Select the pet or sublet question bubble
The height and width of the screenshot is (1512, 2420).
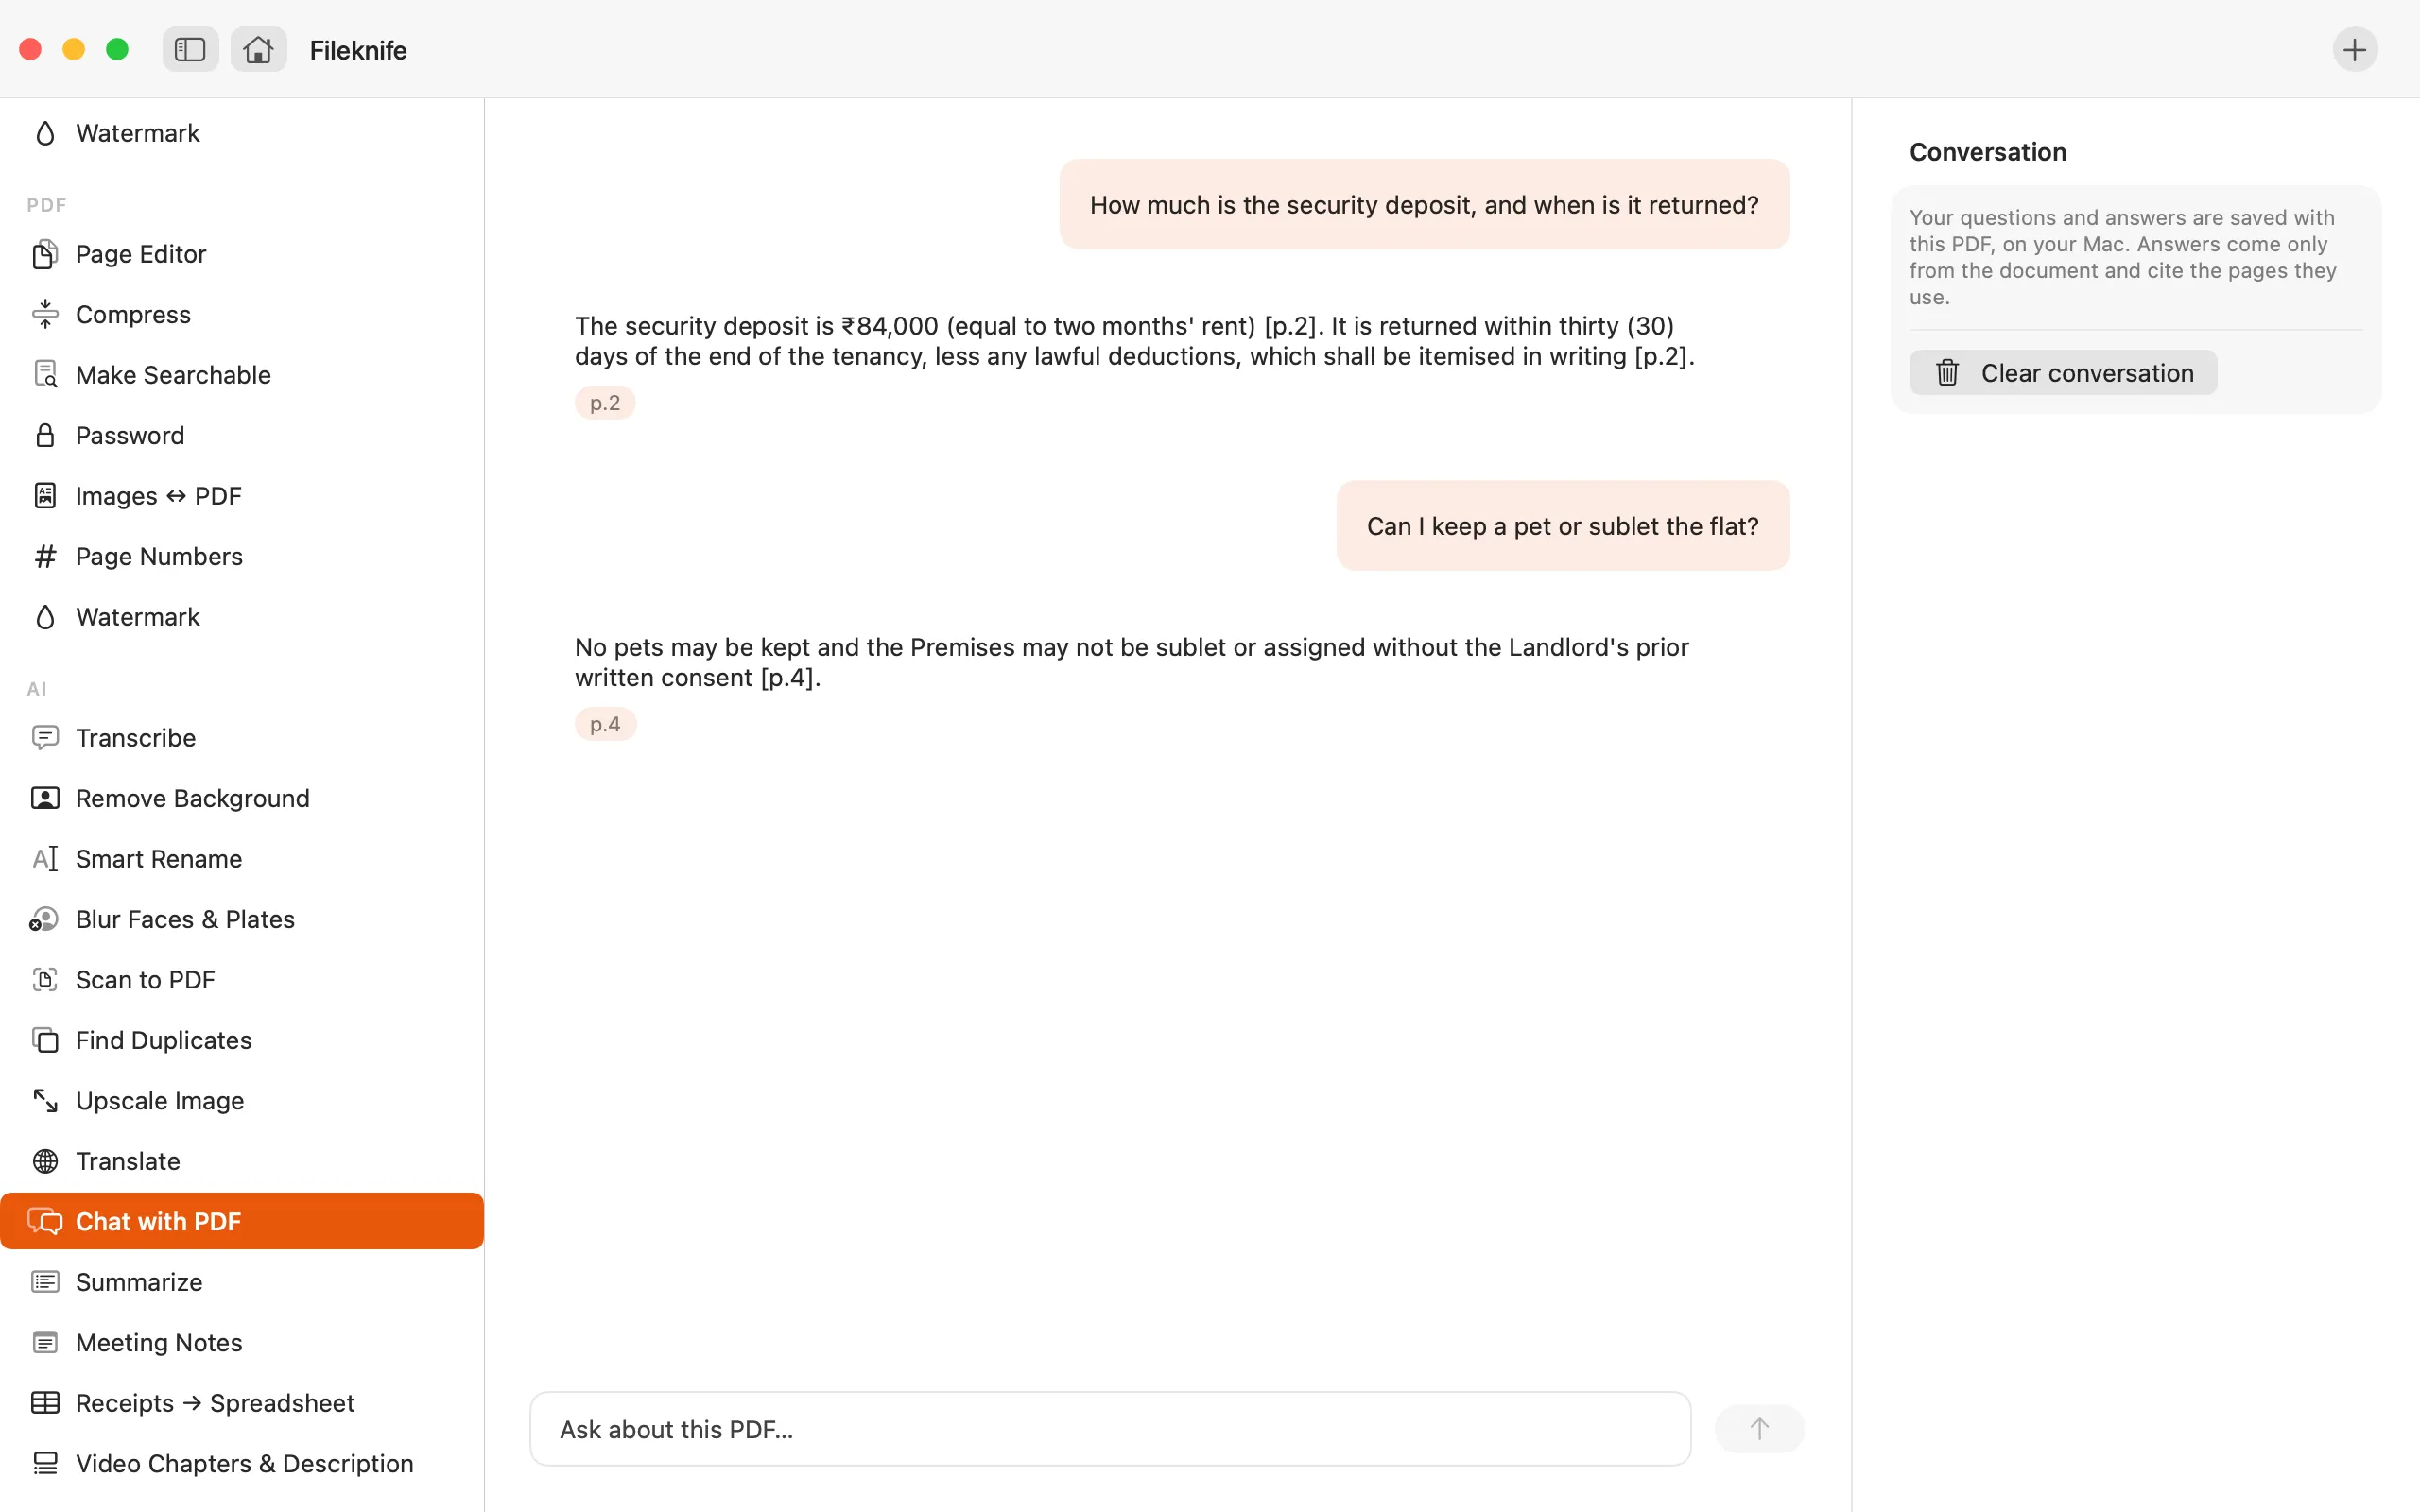pyautogui.click(x=1563, y=526)
